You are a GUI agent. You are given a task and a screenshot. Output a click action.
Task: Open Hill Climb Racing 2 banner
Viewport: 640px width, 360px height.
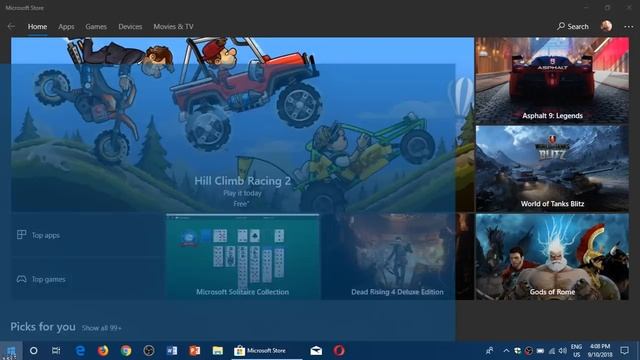coord(242,124)
